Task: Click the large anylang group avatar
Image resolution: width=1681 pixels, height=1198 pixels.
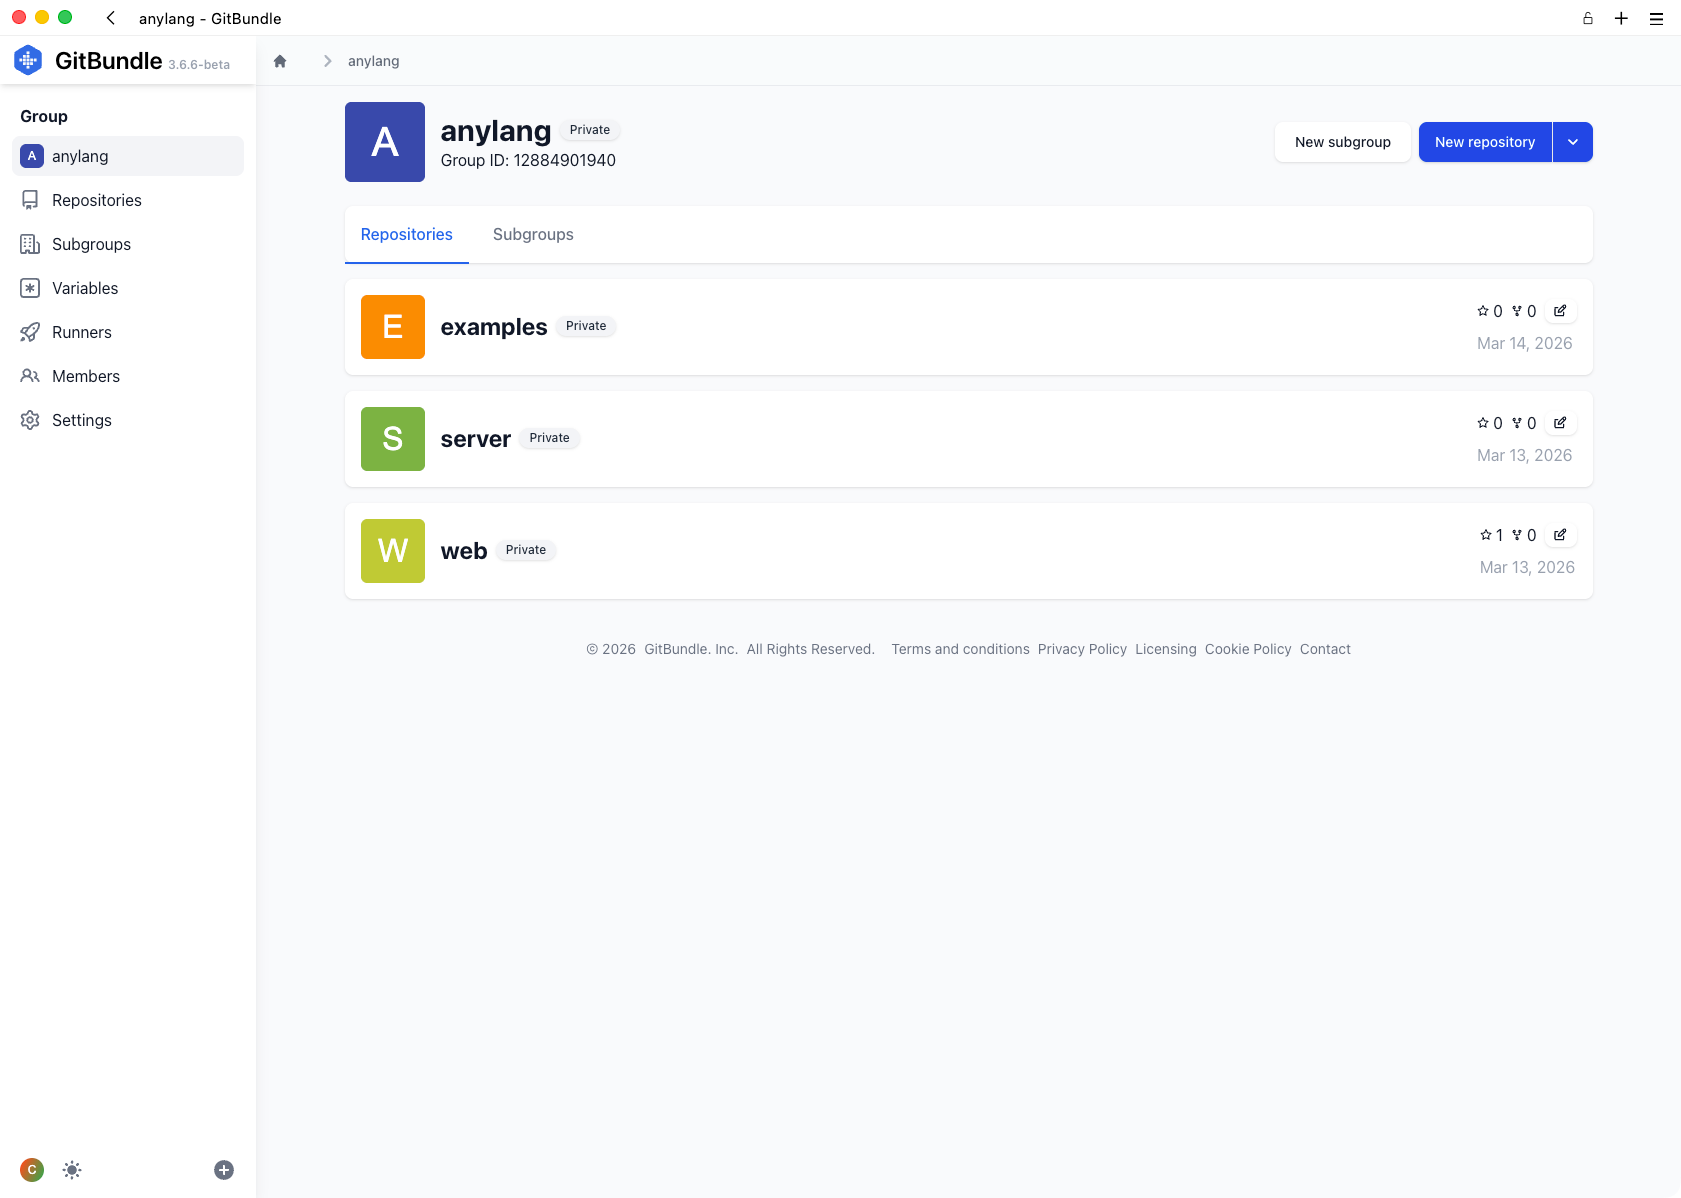Action: [385, 142]
